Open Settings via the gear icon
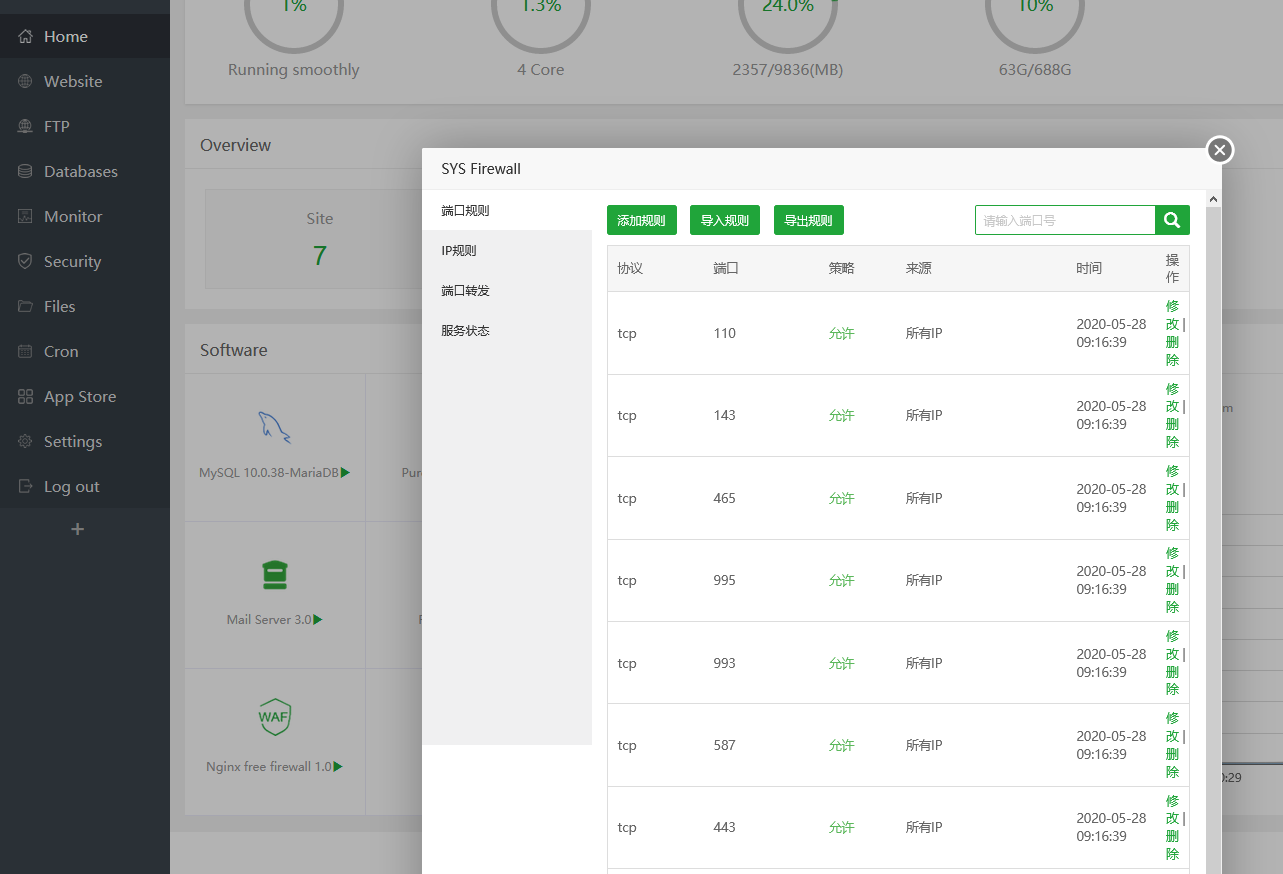1283x874 pixels. click(x=25, y=442)
